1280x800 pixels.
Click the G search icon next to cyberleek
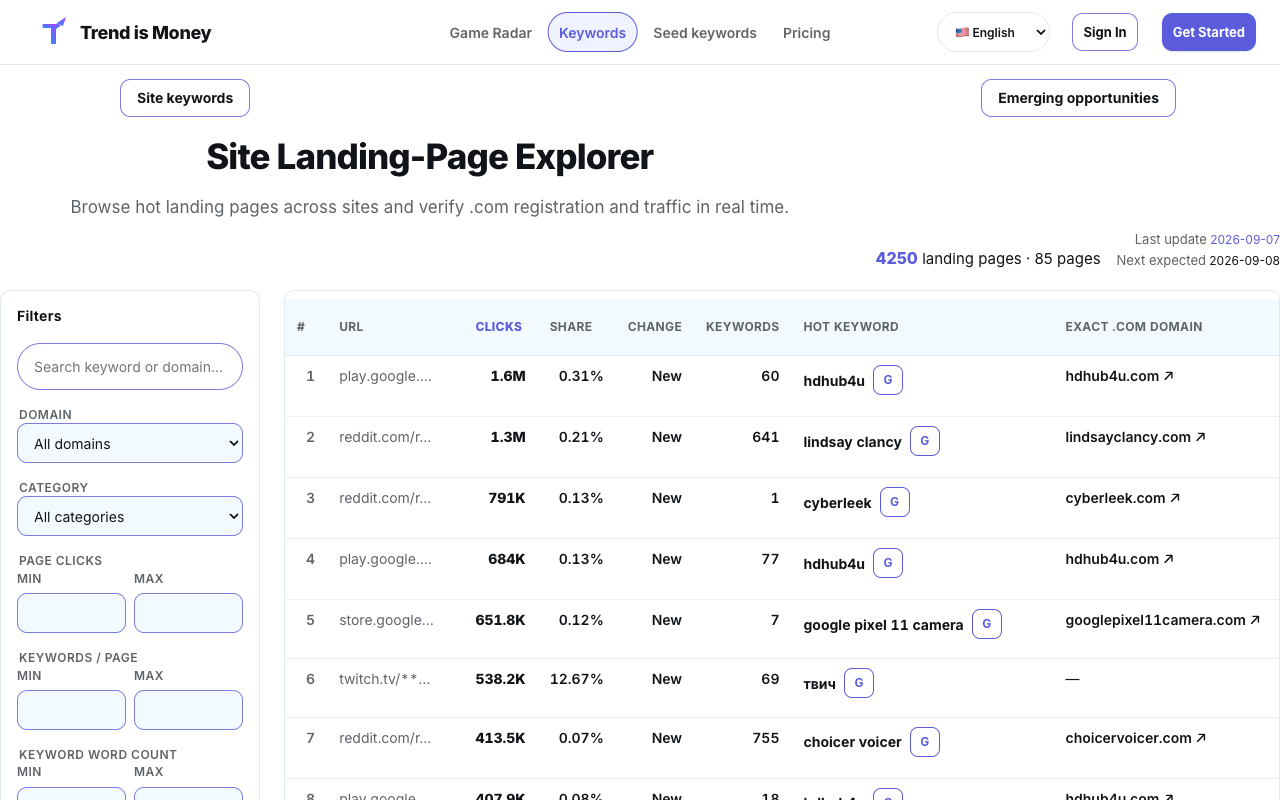pyautogui.click(x=895, y=502)
